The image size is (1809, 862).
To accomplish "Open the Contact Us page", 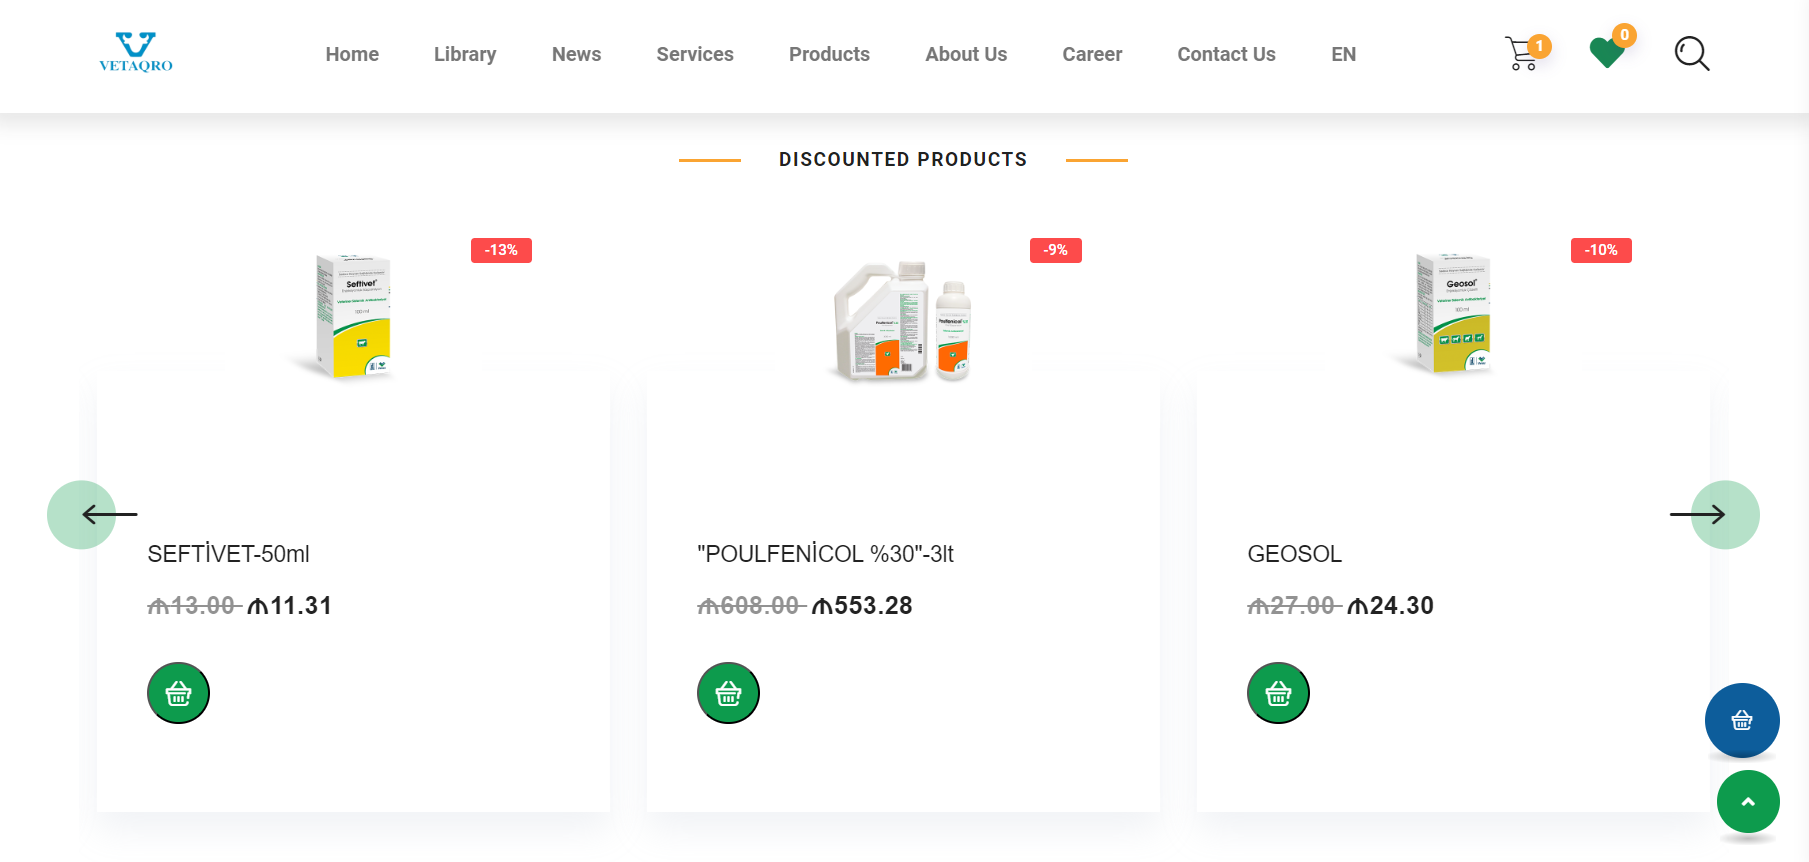I will [1226, 54].
